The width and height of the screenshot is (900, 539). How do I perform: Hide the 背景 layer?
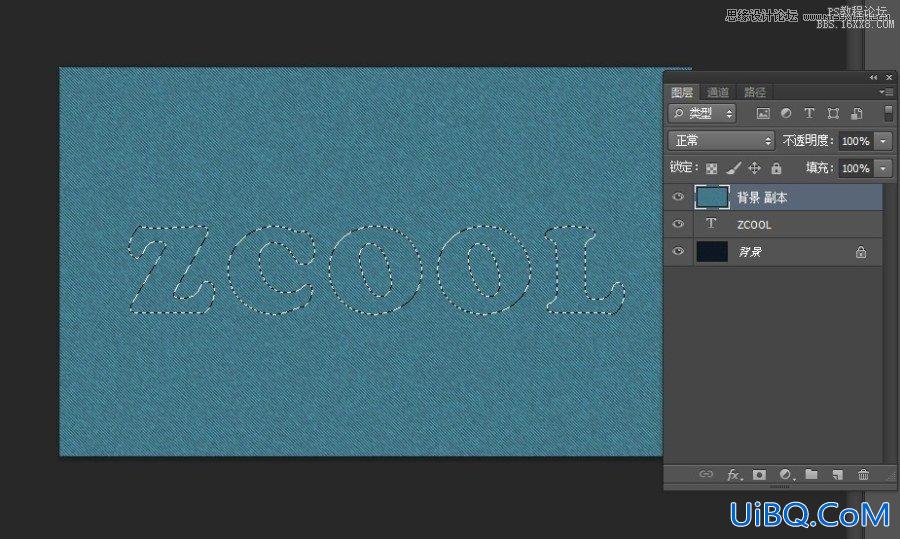pyautogui.click(x=678, y=251)
